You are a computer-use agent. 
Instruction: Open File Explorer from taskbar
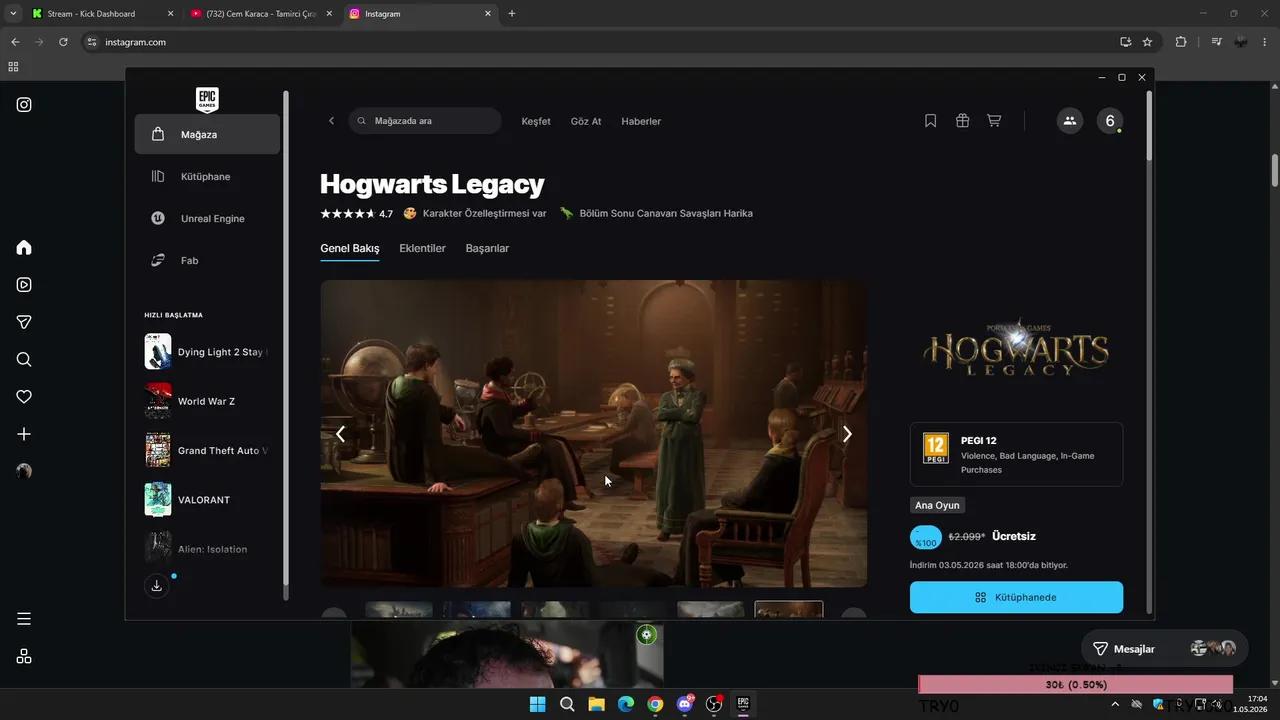tap(596, 704)
